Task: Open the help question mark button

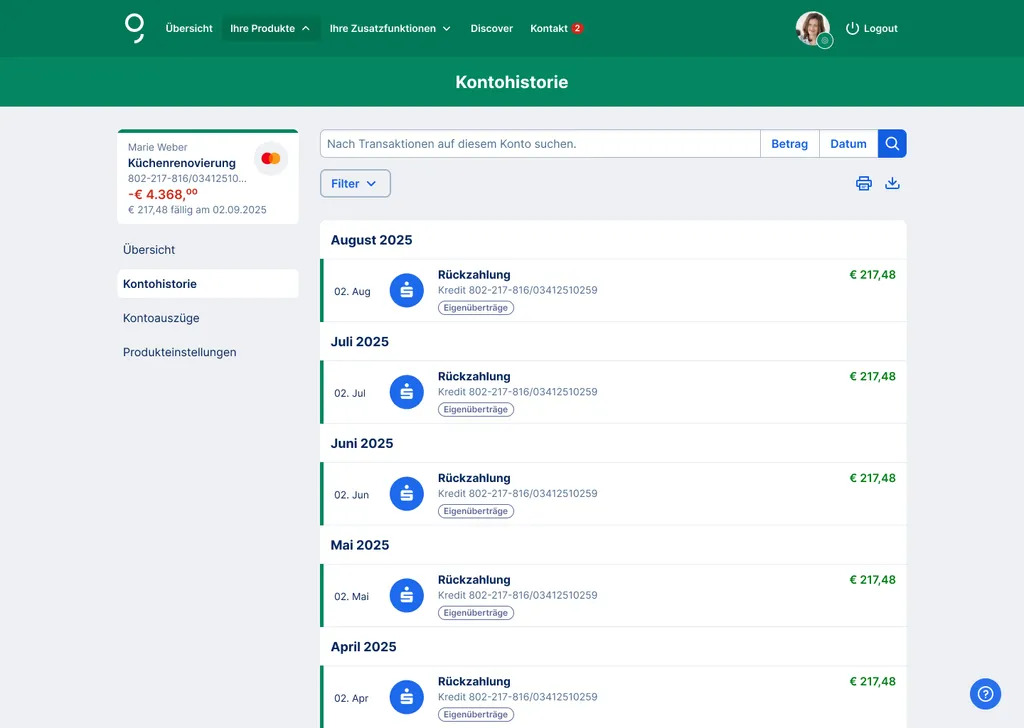Action: 985,694
